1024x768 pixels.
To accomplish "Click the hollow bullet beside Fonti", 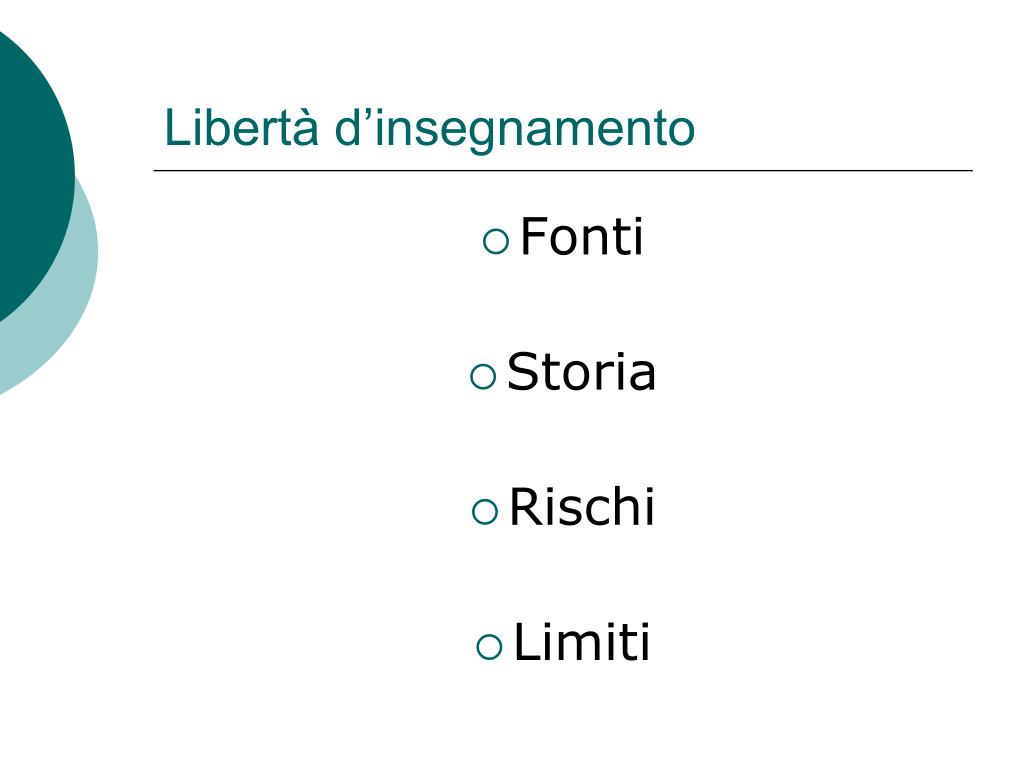I will coord(496,241).
